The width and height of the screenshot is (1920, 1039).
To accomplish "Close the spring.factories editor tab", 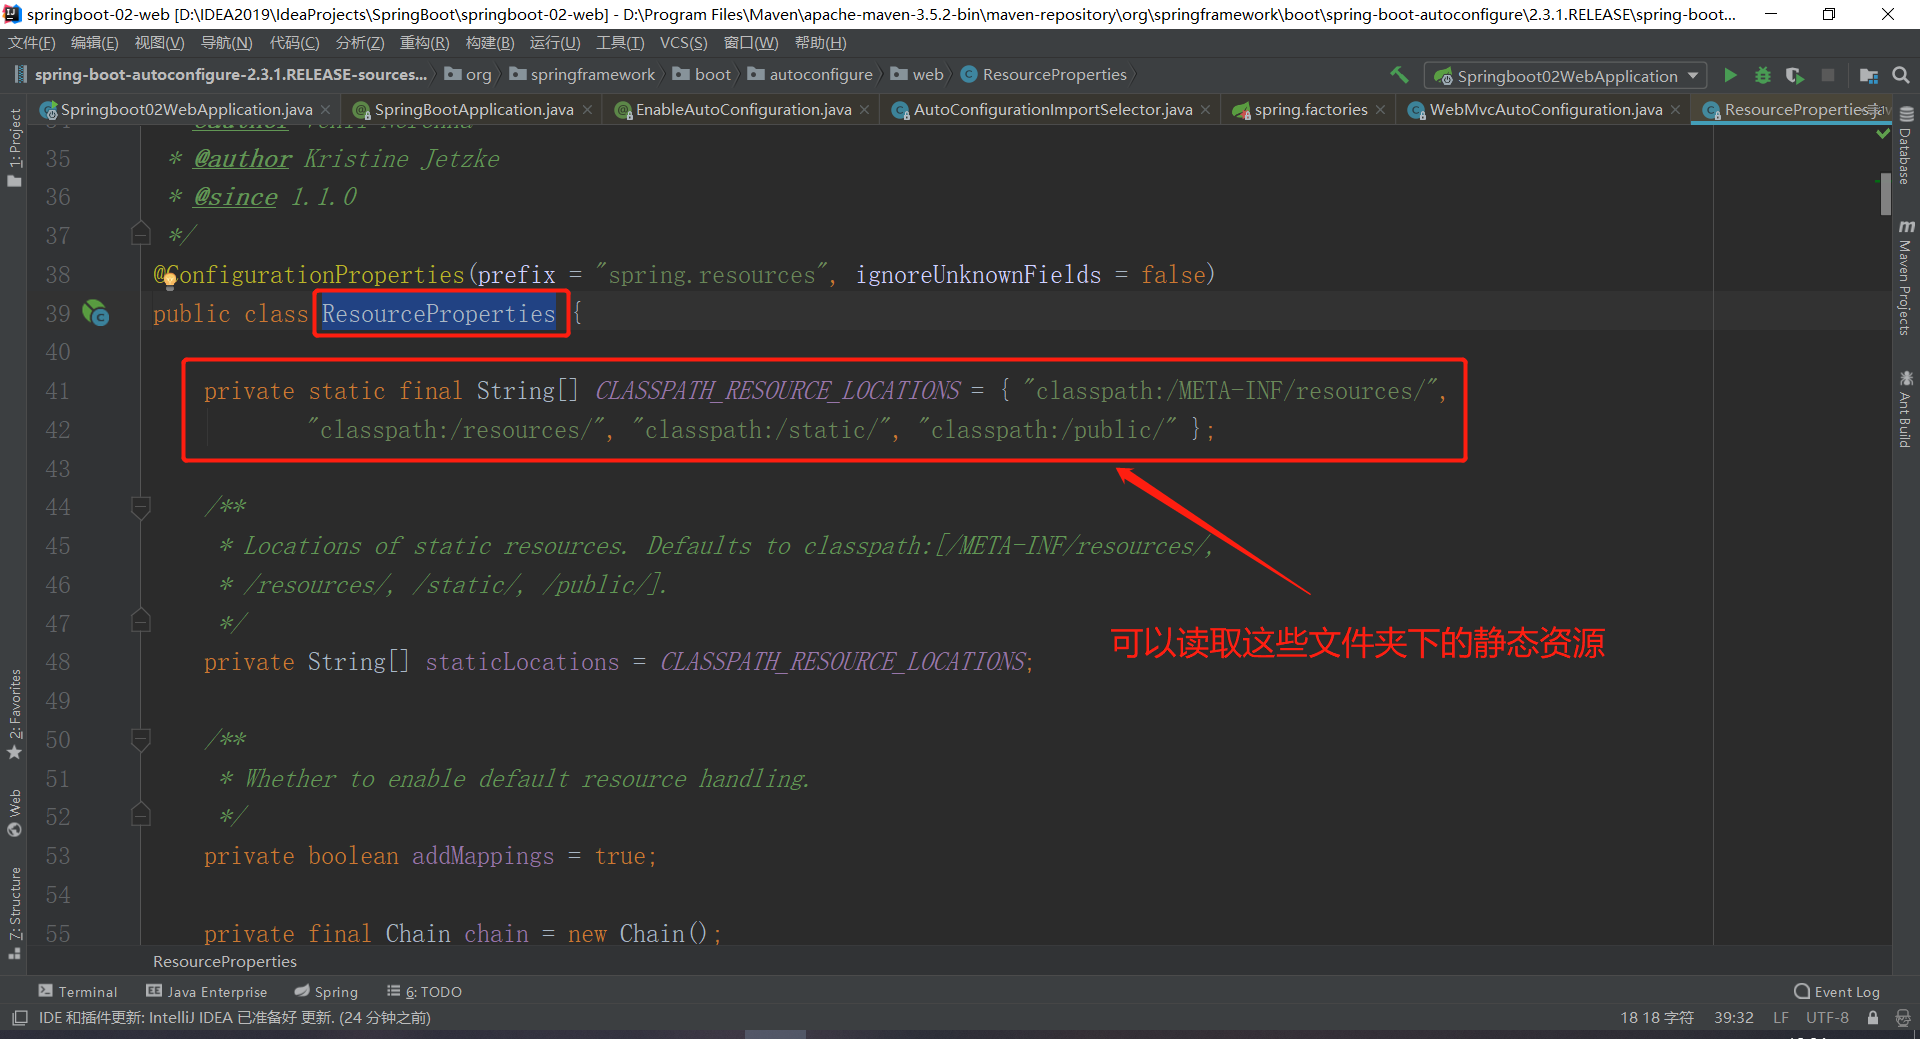I will (1381, 110).
